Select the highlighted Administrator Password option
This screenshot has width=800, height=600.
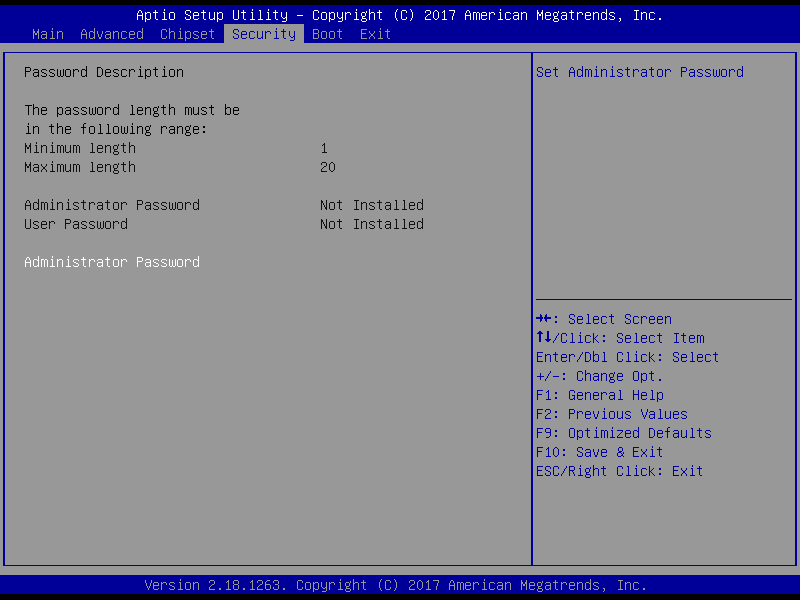click(x=112, y=262)
